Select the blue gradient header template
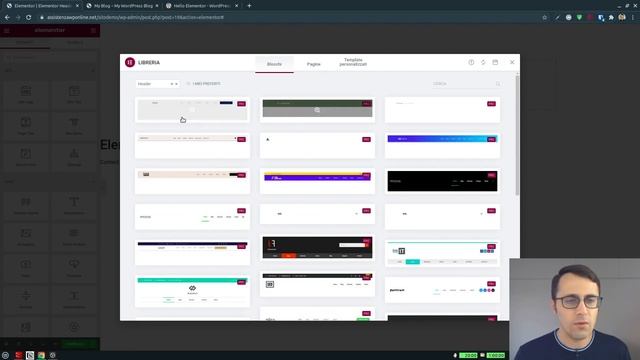This screenshot has height=360, width=640. tap(442, 145)
